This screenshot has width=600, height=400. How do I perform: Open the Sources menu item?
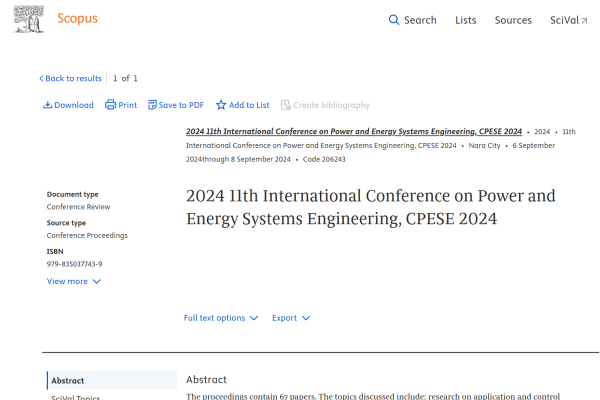click(x=513, y=20)
